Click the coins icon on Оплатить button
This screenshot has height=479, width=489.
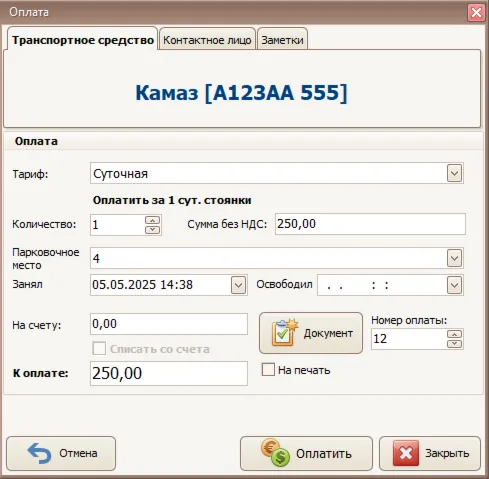click(x=276, y=452)
